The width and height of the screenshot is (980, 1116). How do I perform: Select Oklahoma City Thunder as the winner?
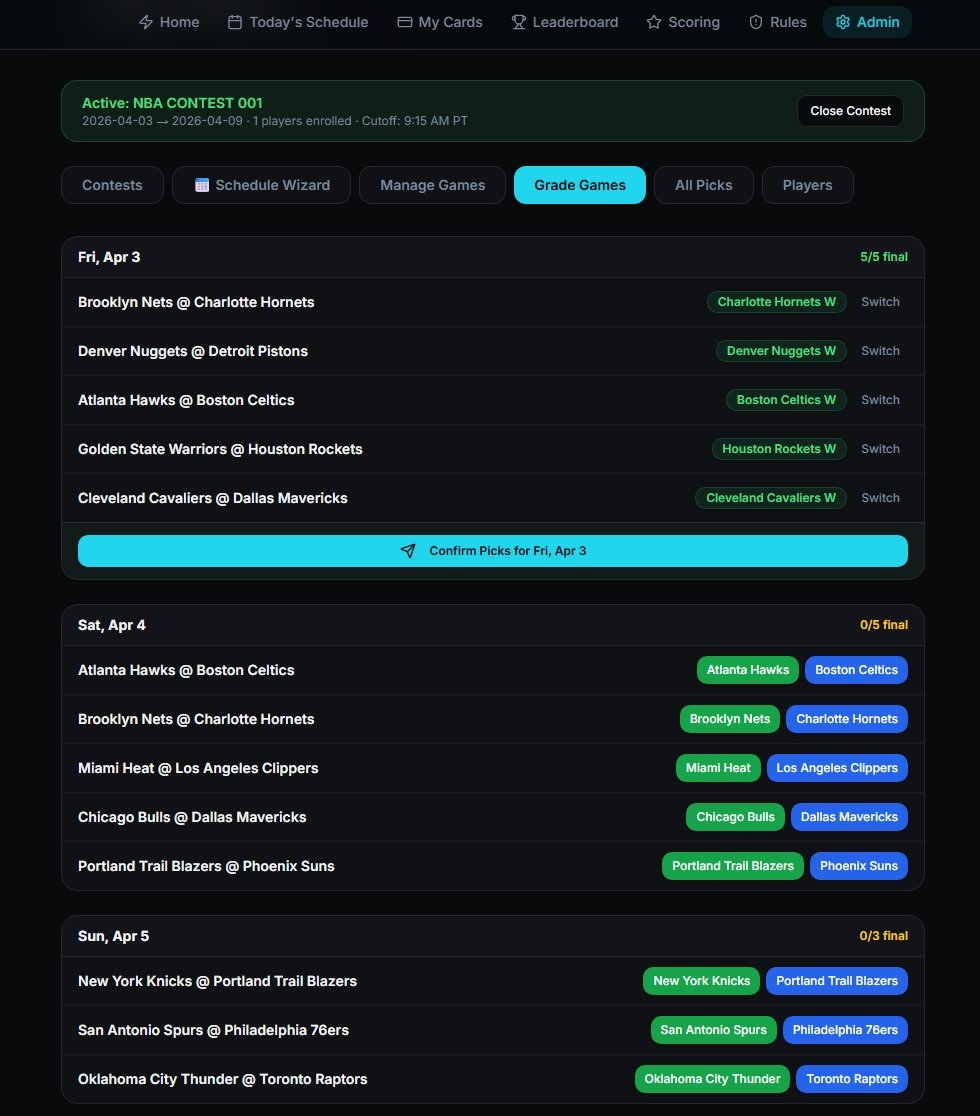(x=712, y=1079)
